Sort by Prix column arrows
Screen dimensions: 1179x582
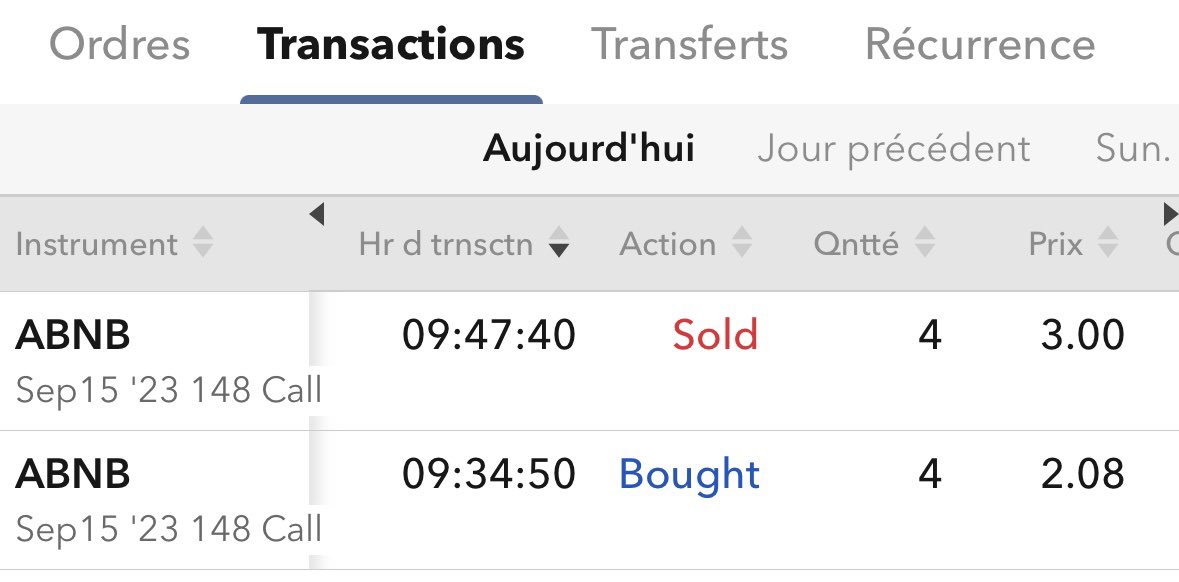1108,244
